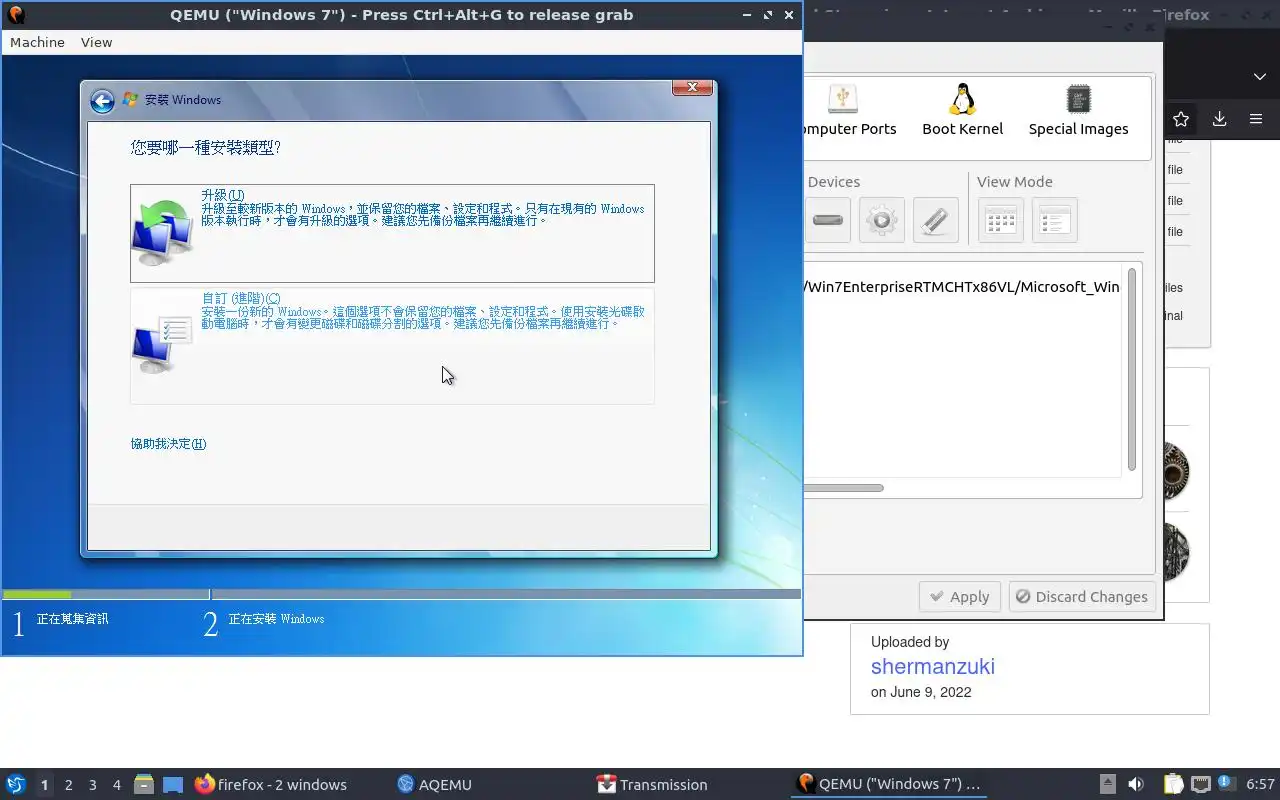Open the help-me-decide link in setup
This screenshot has height=800, width=1280.
[168, 444]
